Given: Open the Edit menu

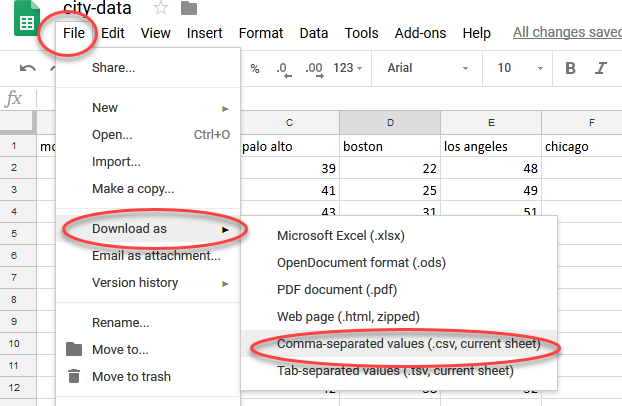Looking at the screenshot, I should coord(113,33).
